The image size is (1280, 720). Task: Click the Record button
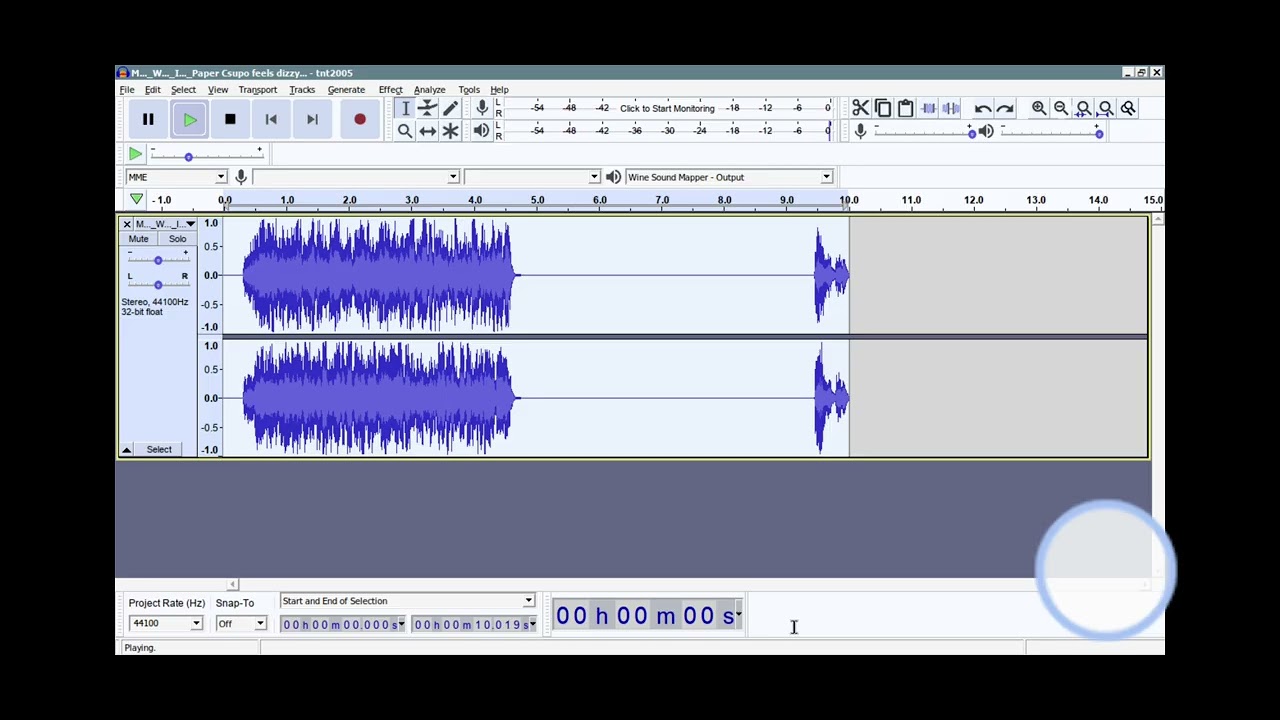pos(360,120)
